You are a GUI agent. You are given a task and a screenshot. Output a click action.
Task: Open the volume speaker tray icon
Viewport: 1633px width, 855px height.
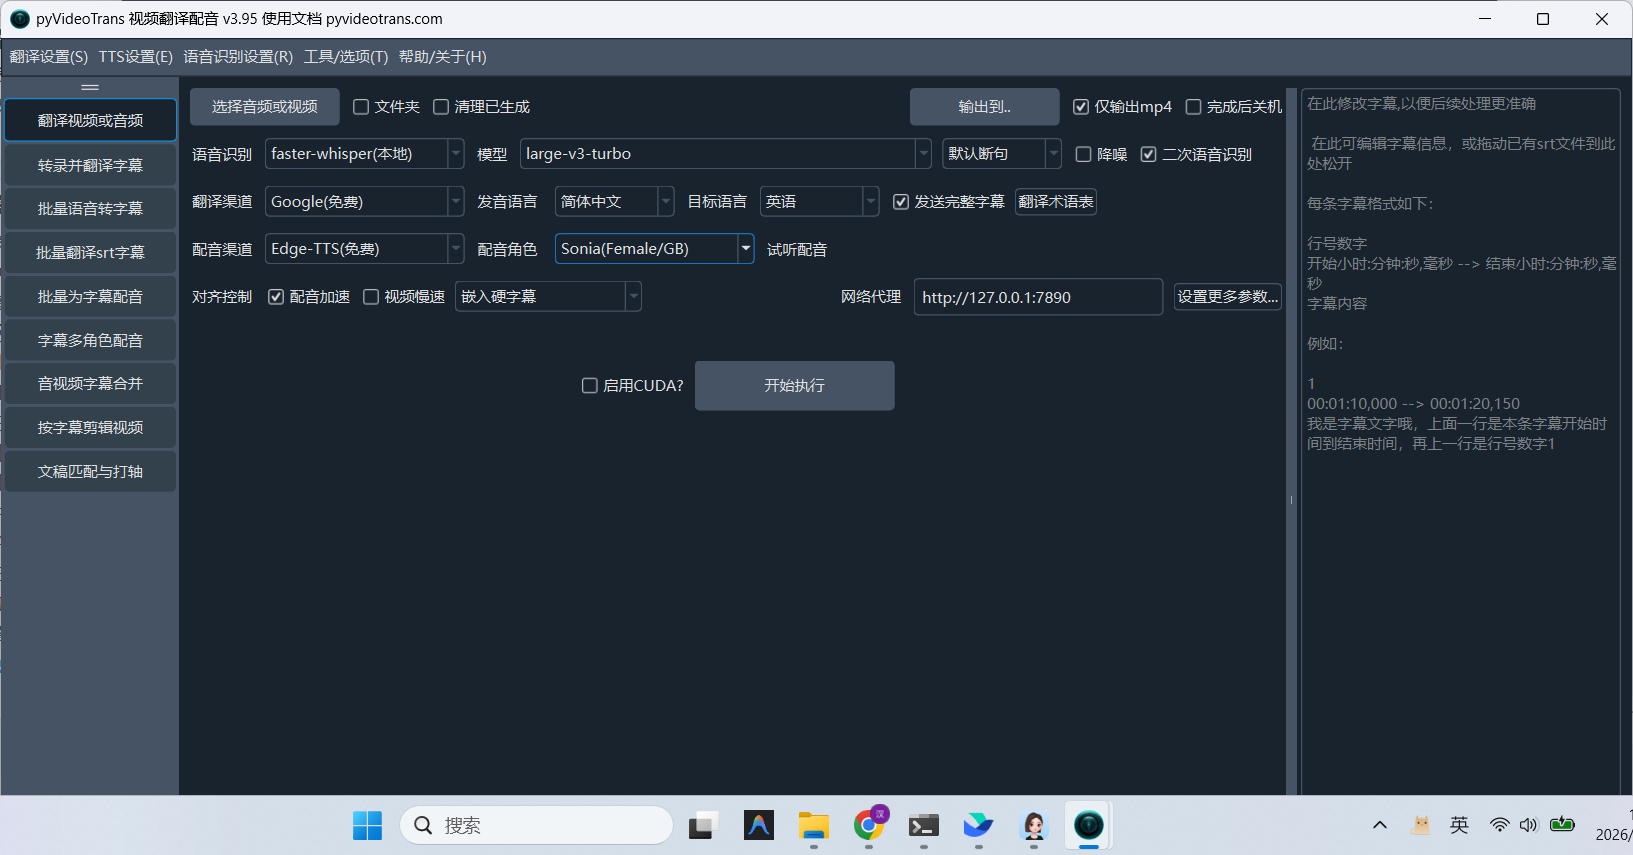(1528, 826)
